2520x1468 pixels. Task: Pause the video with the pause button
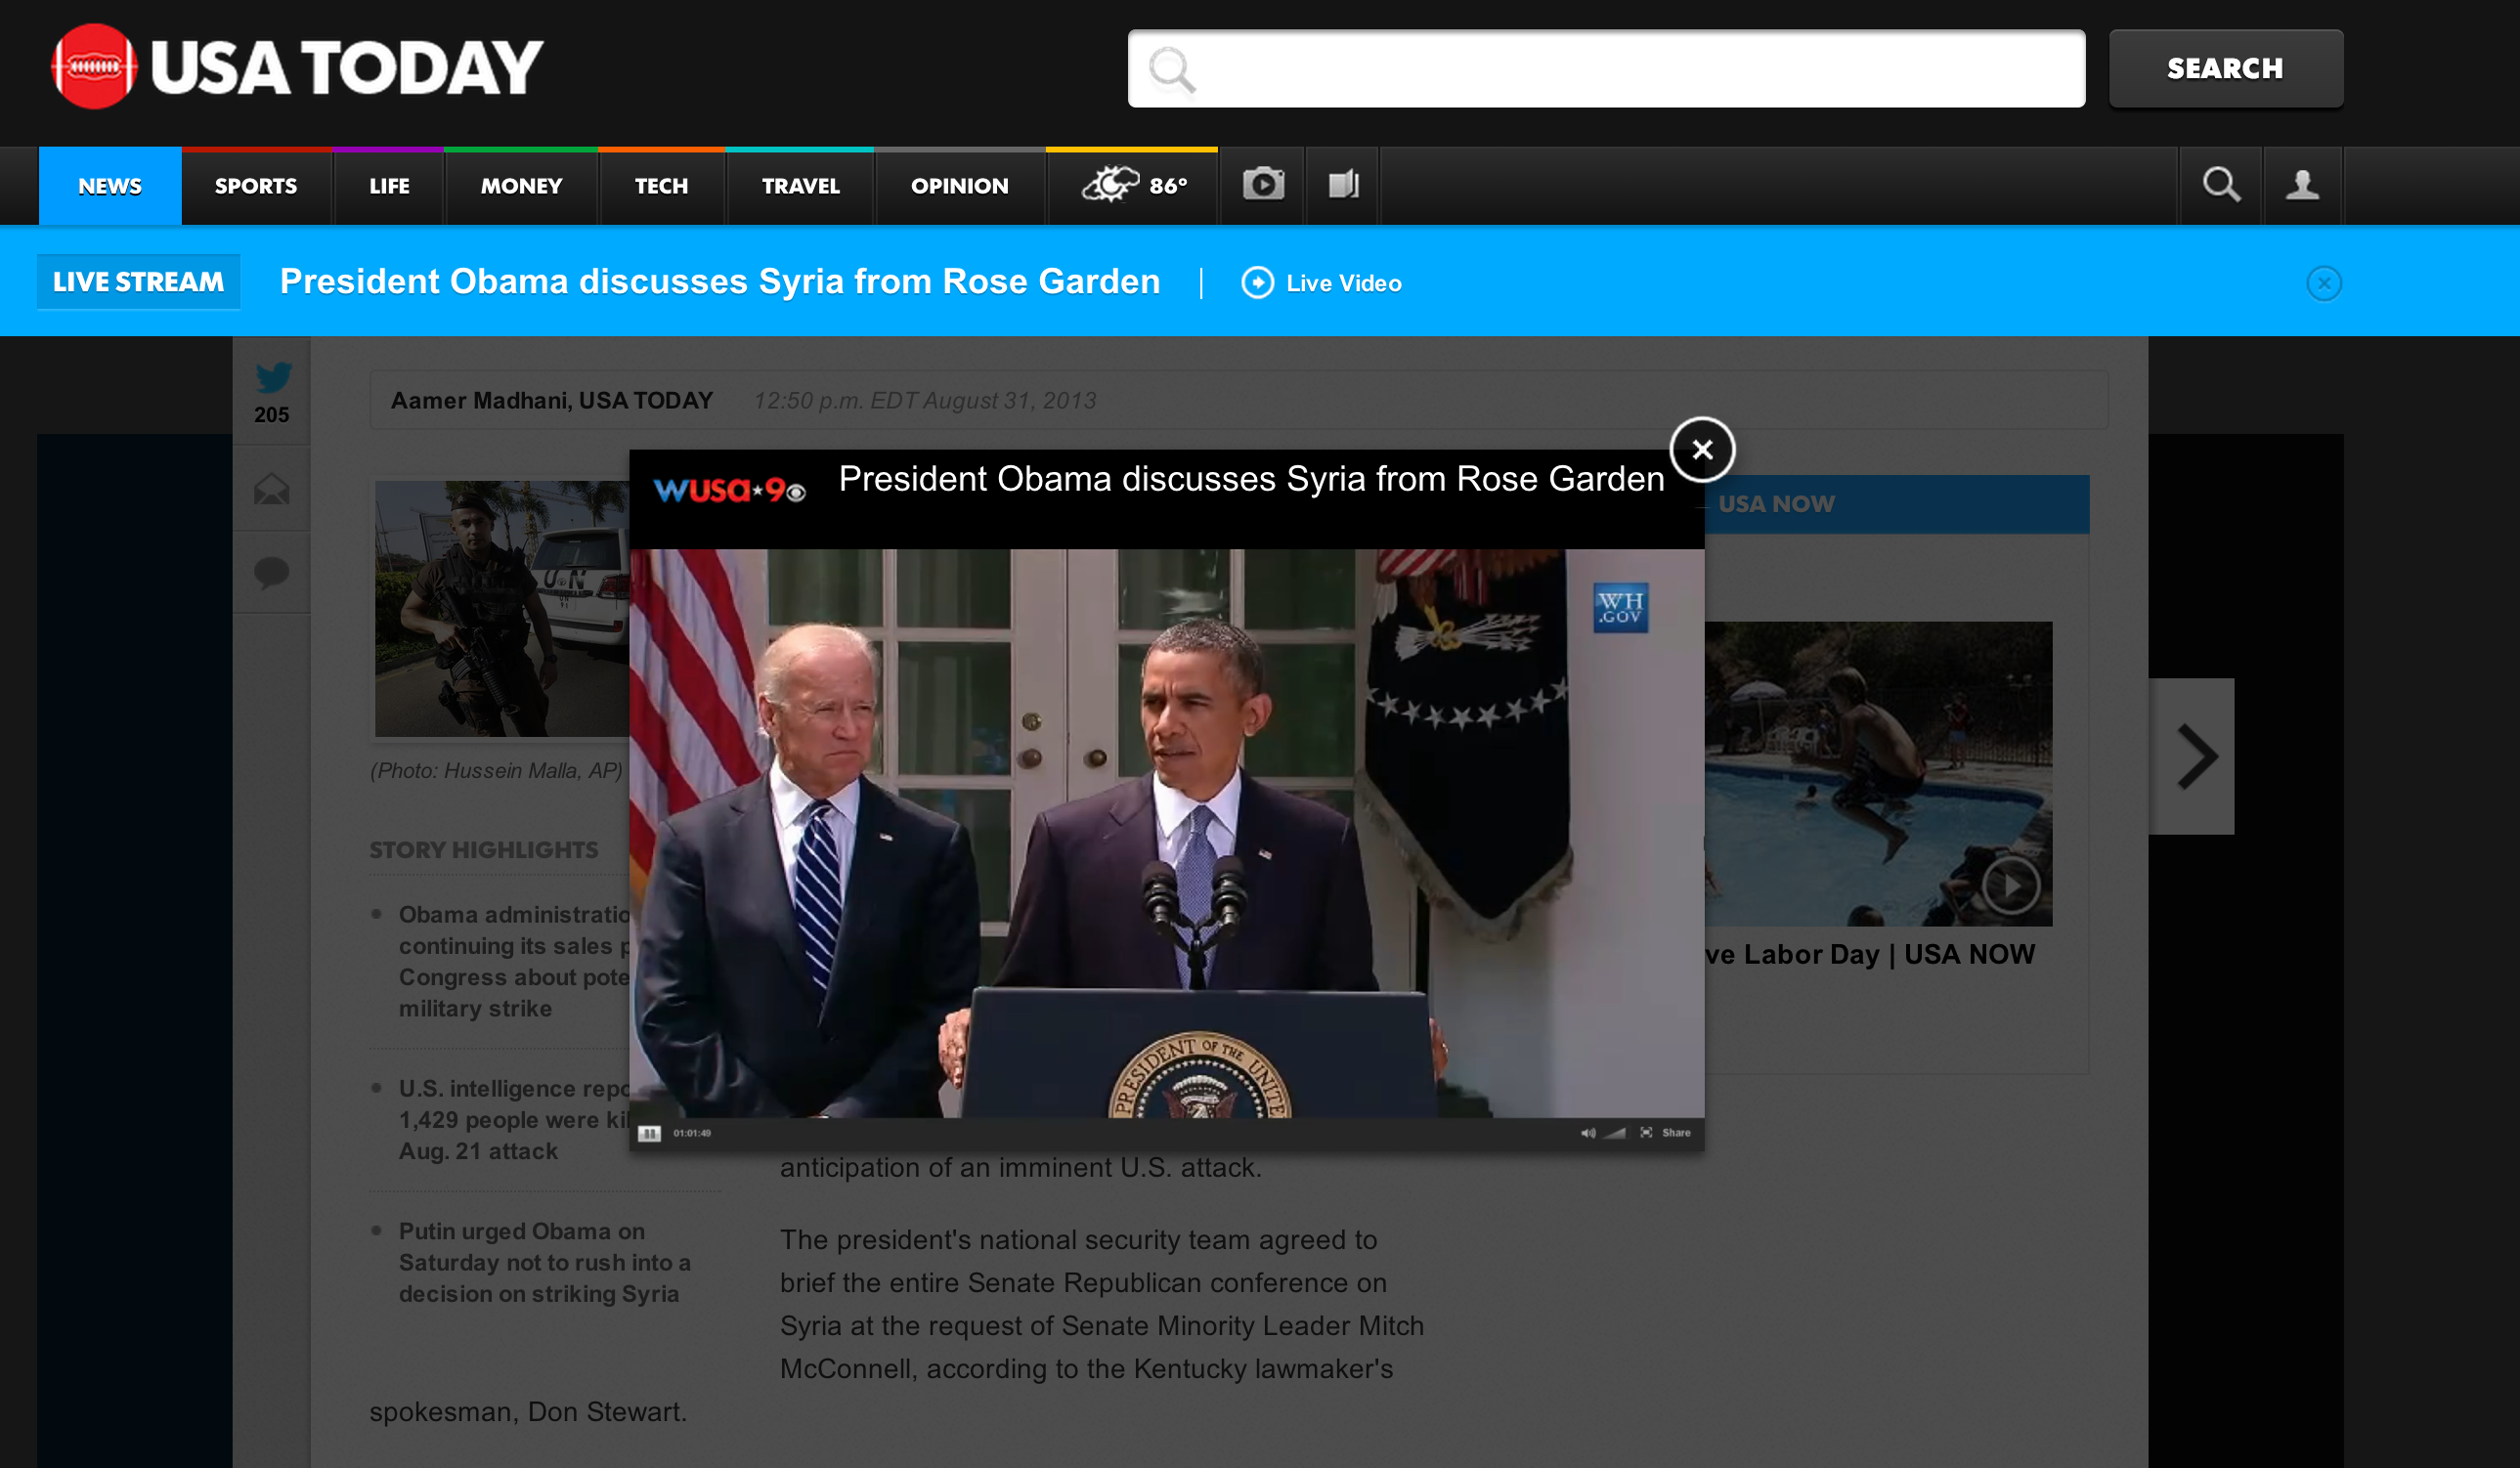[649, 1133]
